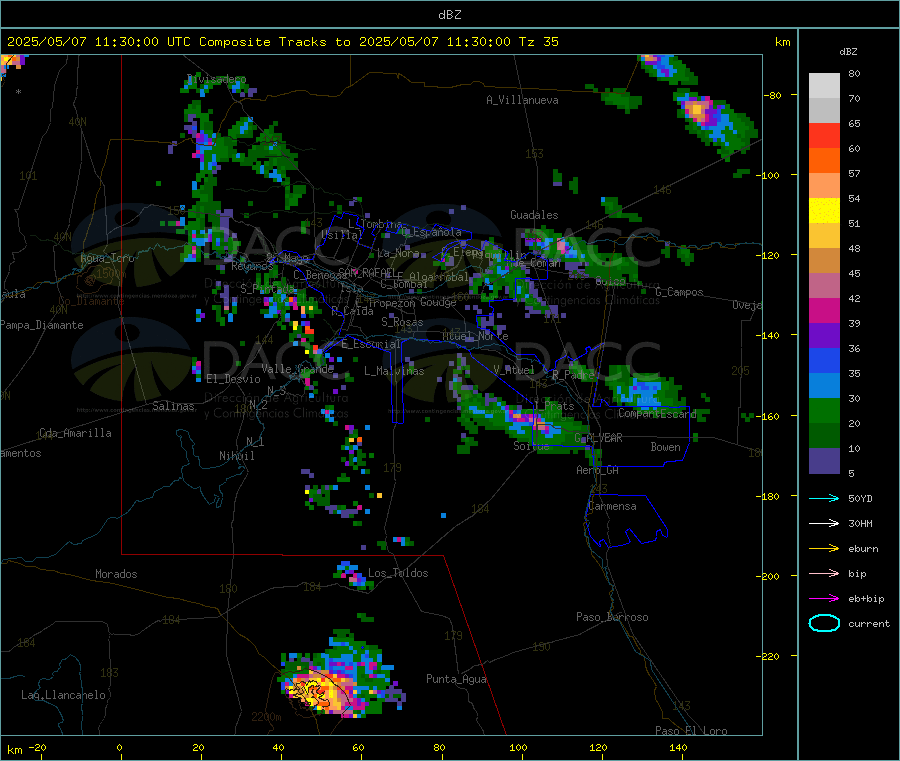Image resolution: width=900 pixels, height=761 pixels.
Task: Click the 'current' legend text
Action: pos(869,624)
